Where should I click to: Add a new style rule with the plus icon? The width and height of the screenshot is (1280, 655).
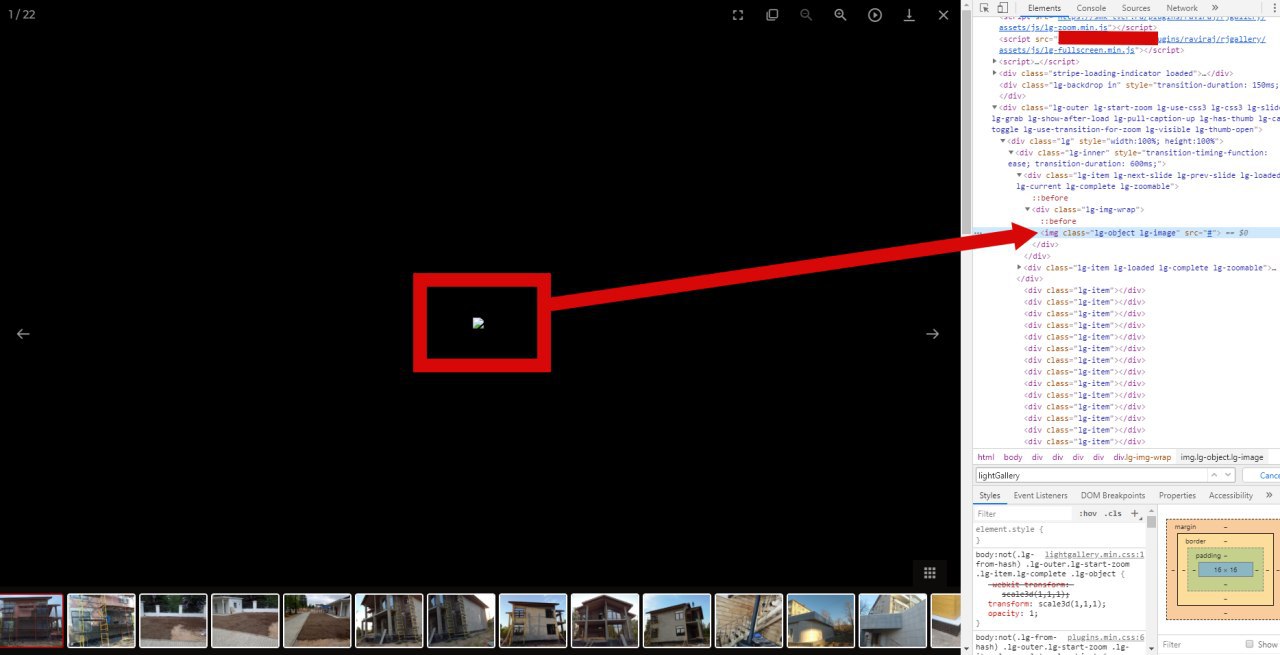point(1135,514)
